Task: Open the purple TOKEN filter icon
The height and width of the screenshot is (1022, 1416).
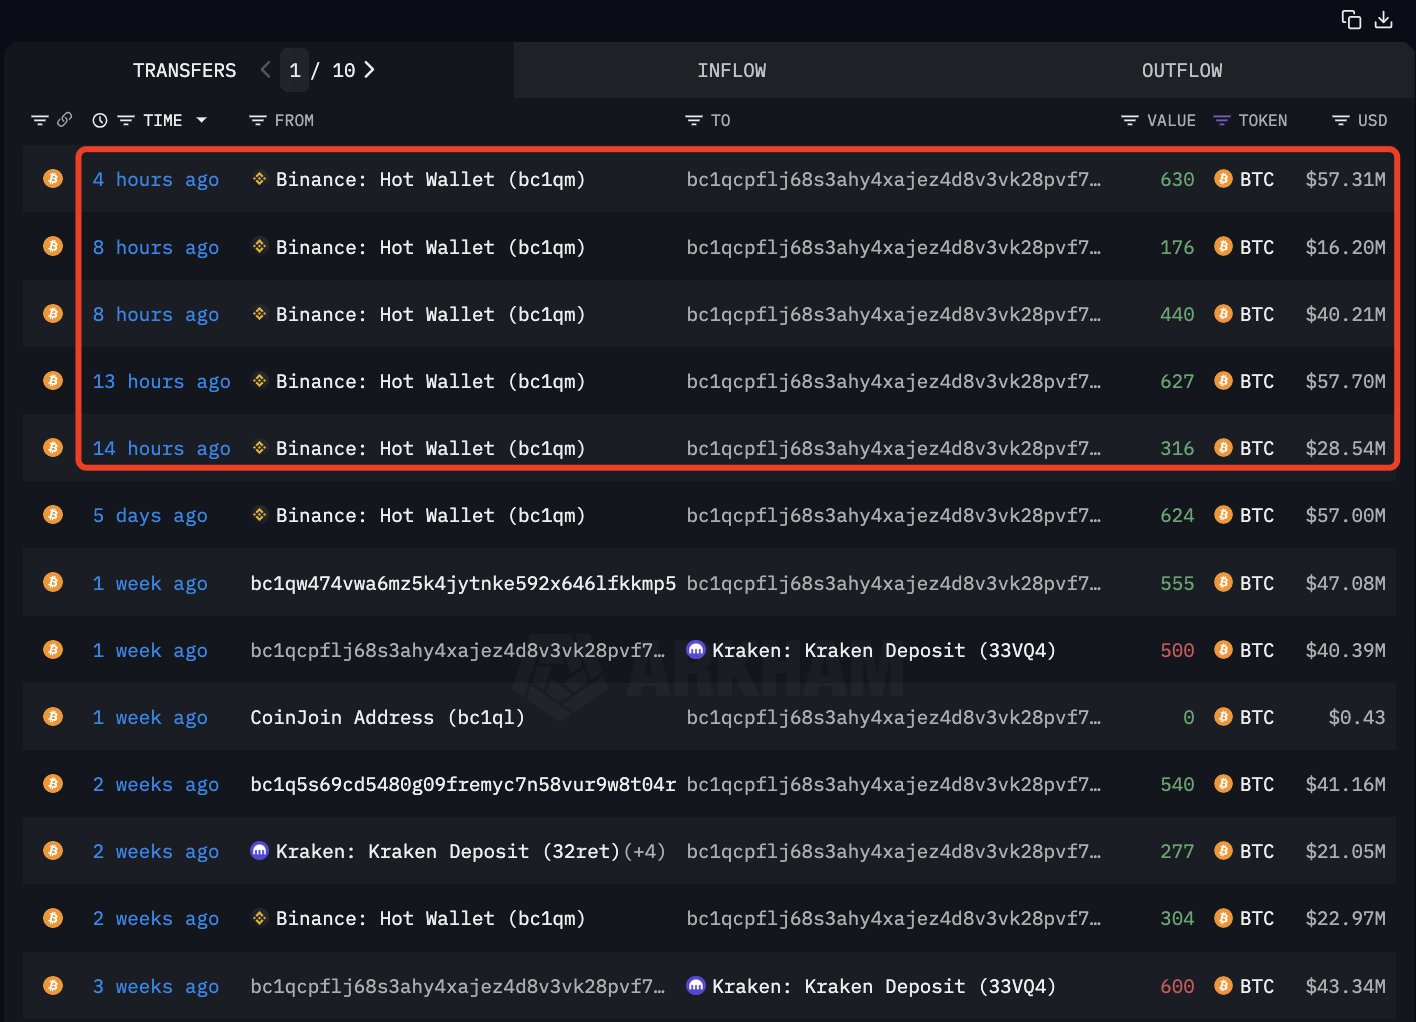Action: (x=1221, y=121)
